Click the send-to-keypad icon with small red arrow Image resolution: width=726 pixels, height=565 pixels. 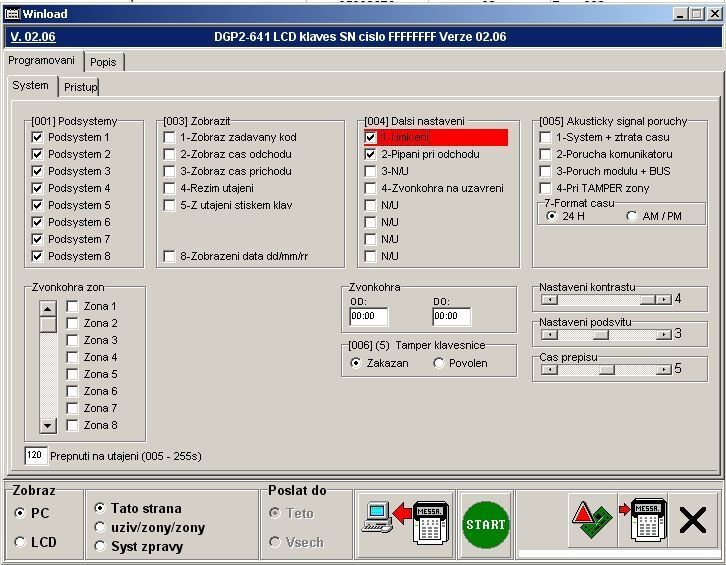click(643, 522)
